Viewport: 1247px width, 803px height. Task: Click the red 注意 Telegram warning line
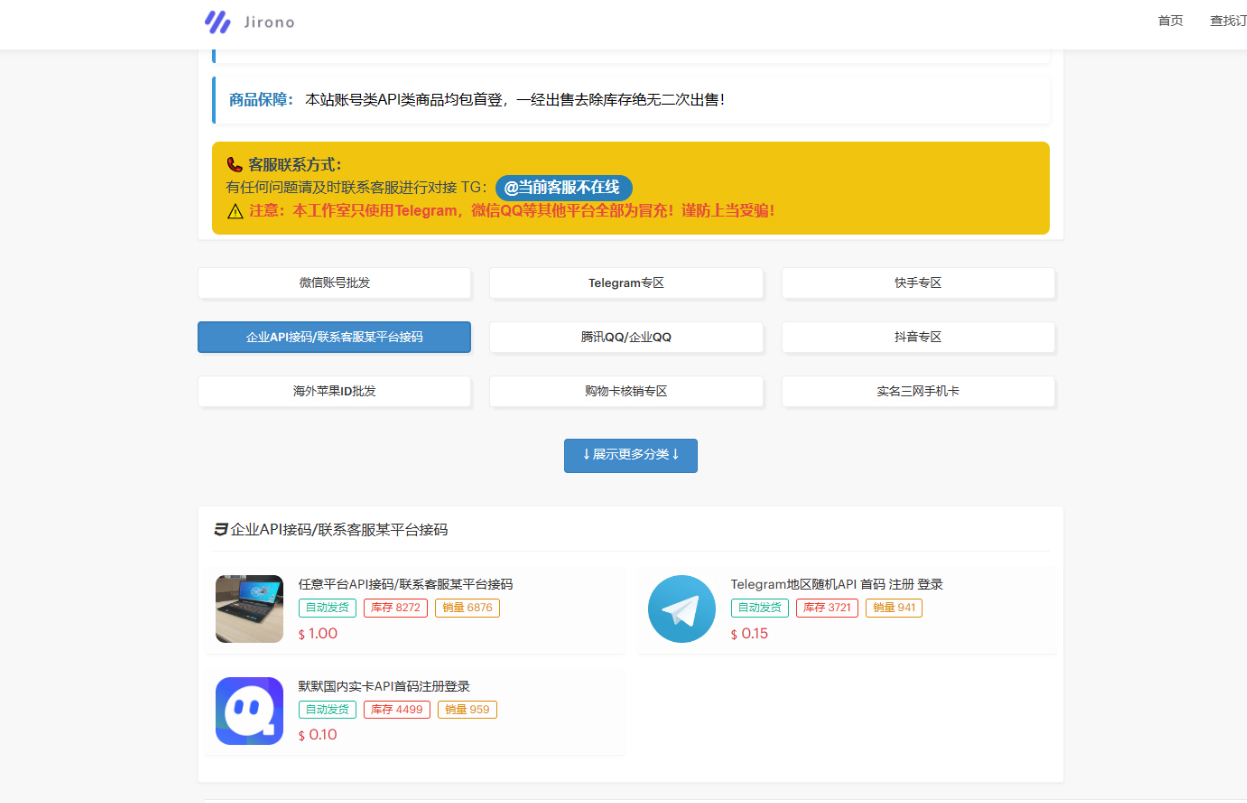[512, 211]
